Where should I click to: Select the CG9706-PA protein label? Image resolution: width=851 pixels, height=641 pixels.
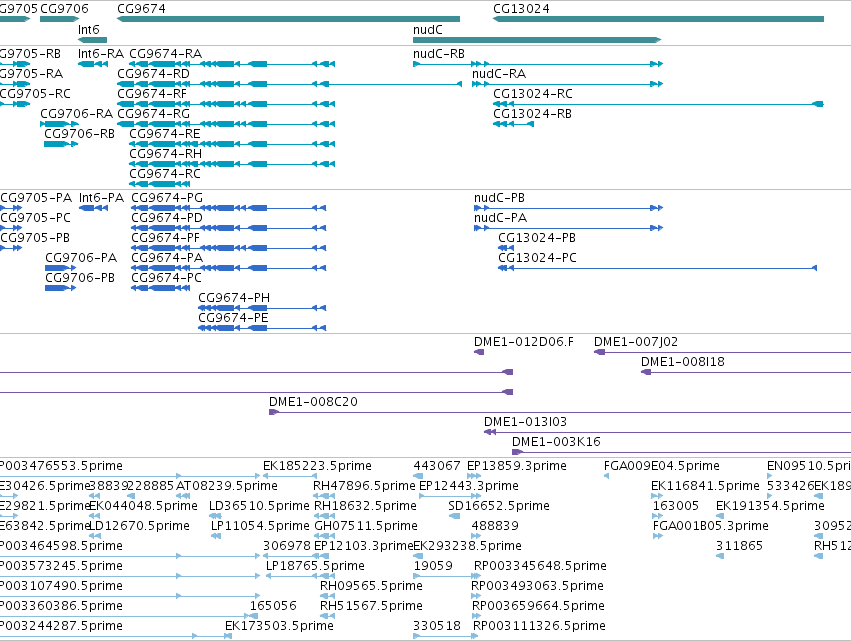[81, 258]
